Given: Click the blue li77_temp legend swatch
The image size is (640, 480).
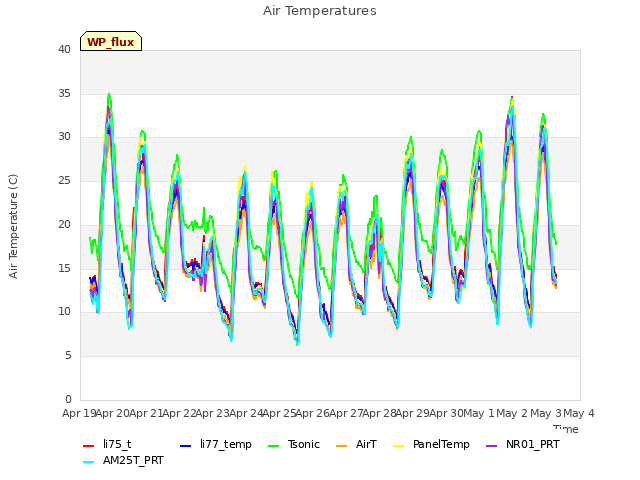Looking at the screenshot, I should tap(185, 446).
